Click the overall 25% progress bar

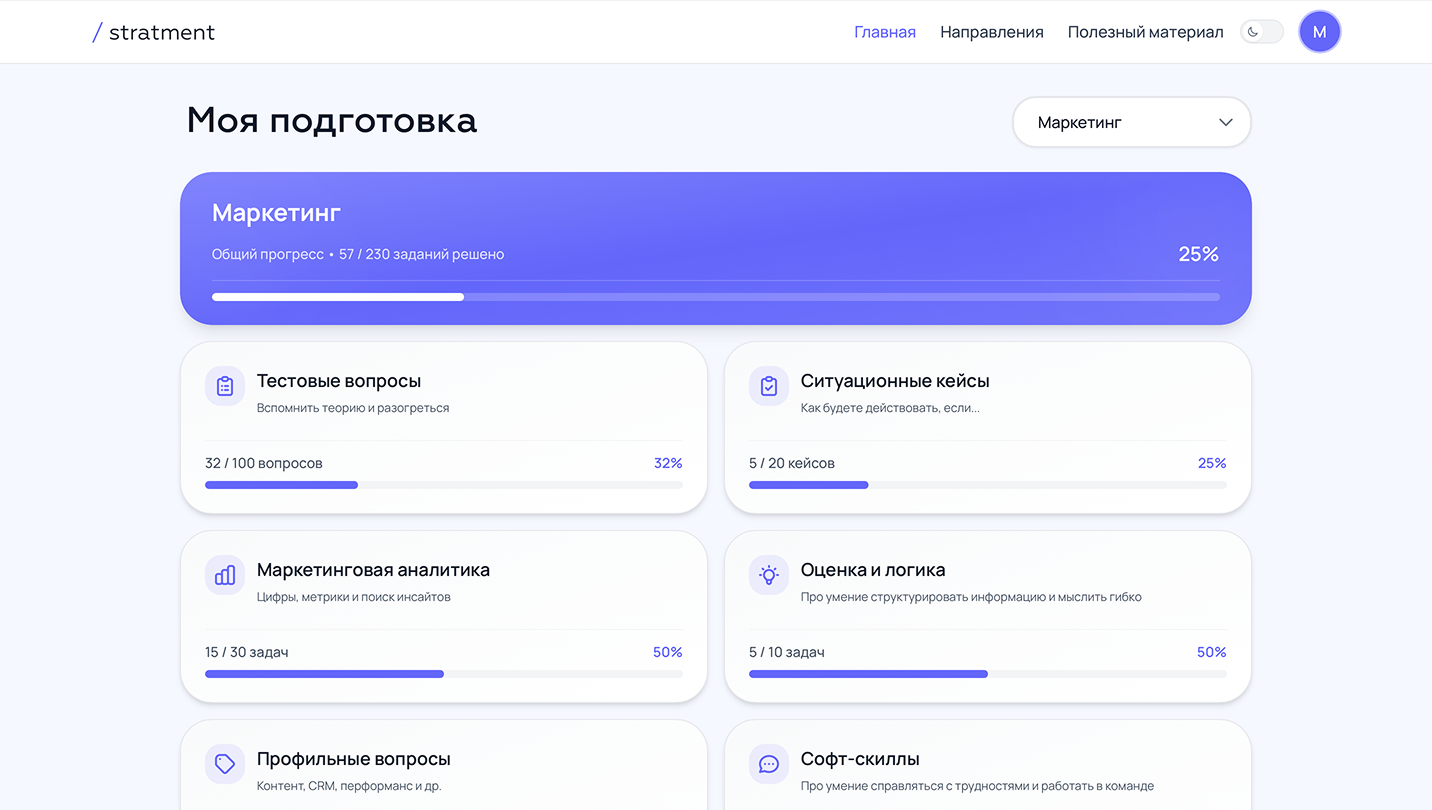[x=715, y=296]
